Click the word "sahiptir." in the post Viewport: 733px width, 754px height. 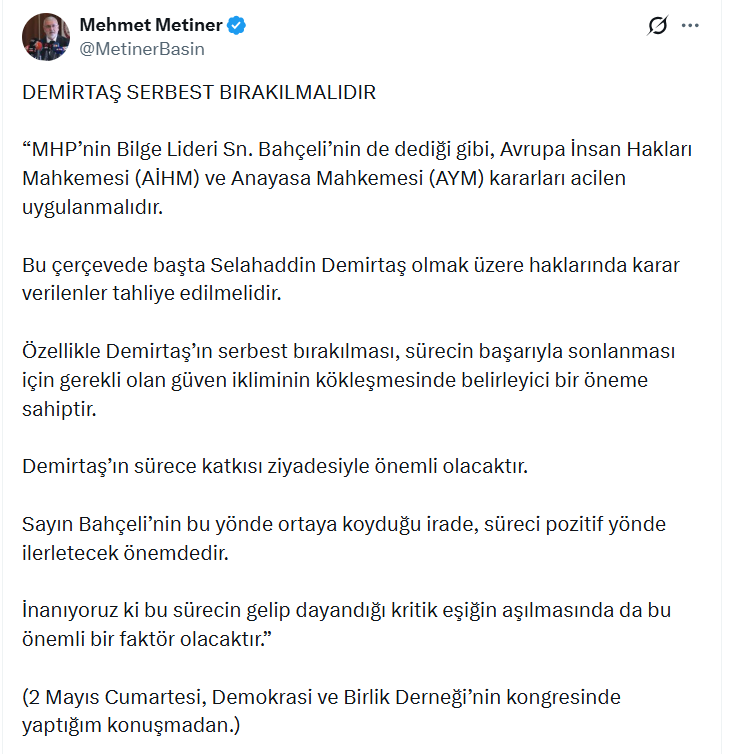[59, 409]
